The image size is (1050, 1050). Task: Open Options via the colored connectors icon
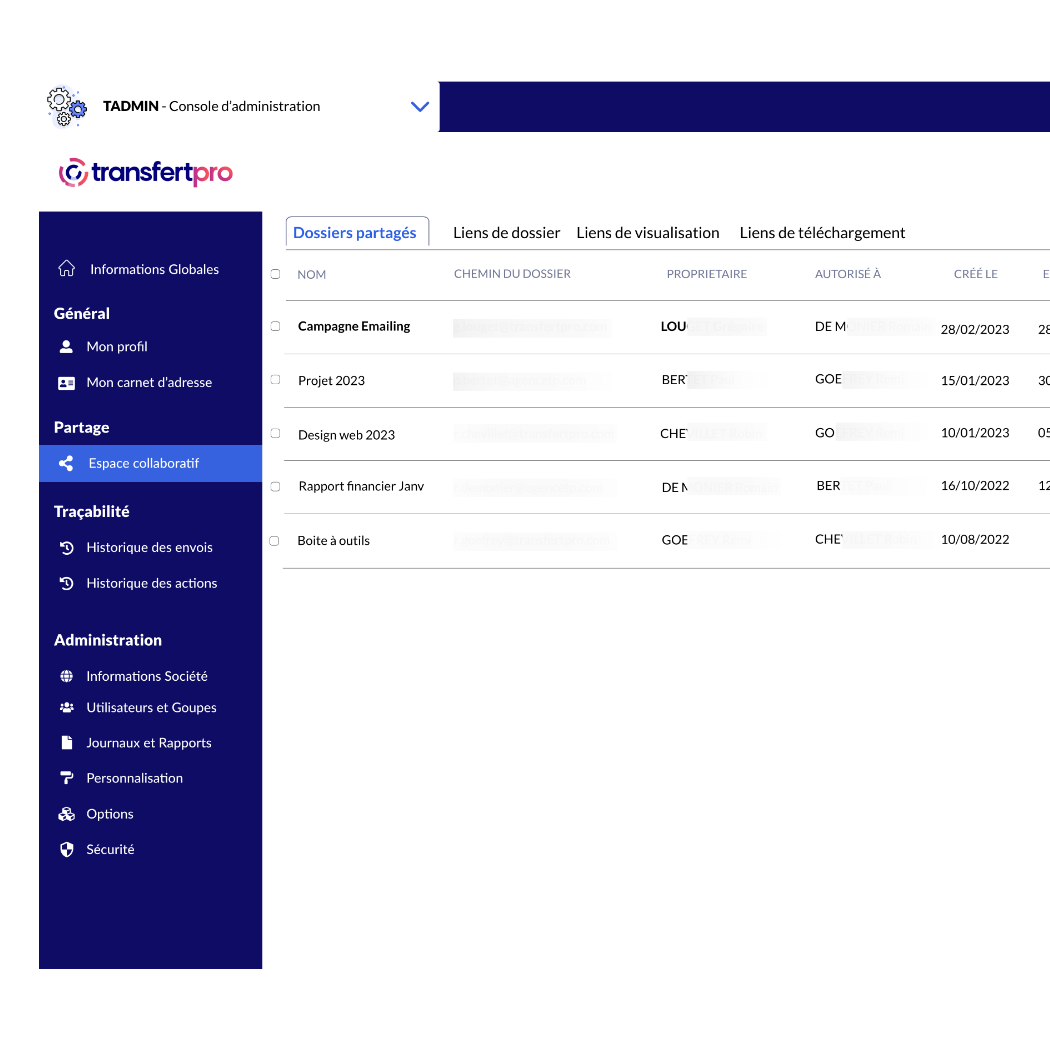(x=66, y=813)
